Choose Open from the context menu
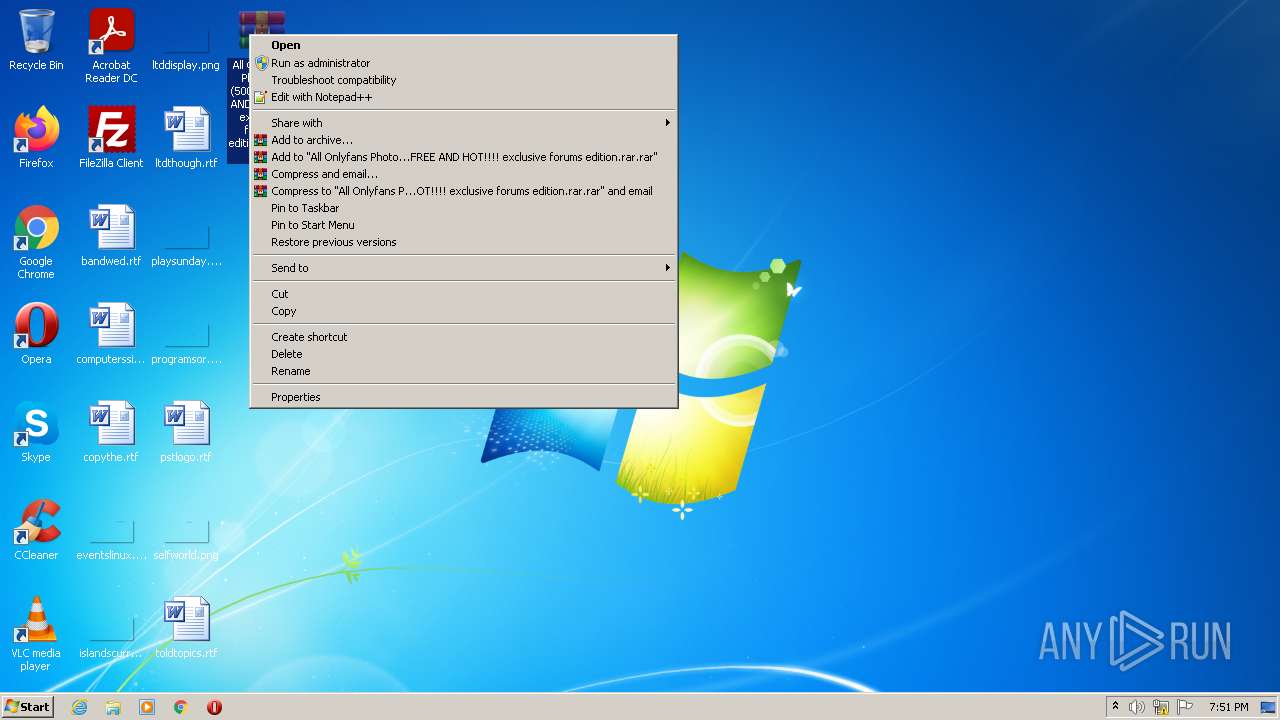Image resolution: width=1280 pixels, height=720 pixels. 463,45
